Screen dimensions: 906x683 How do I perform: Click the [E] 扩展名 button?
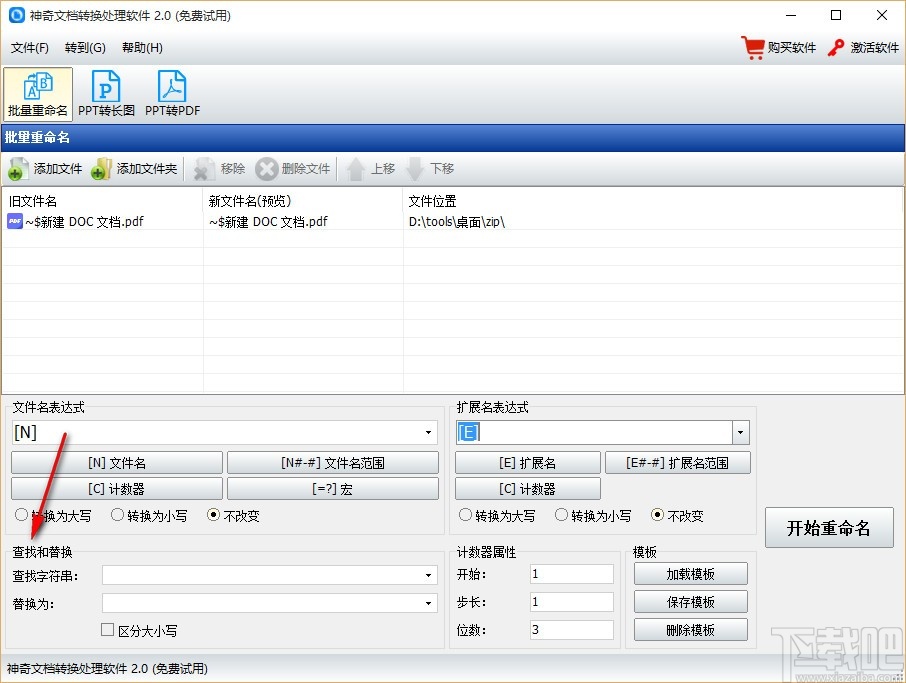click(x=528, y=463)
